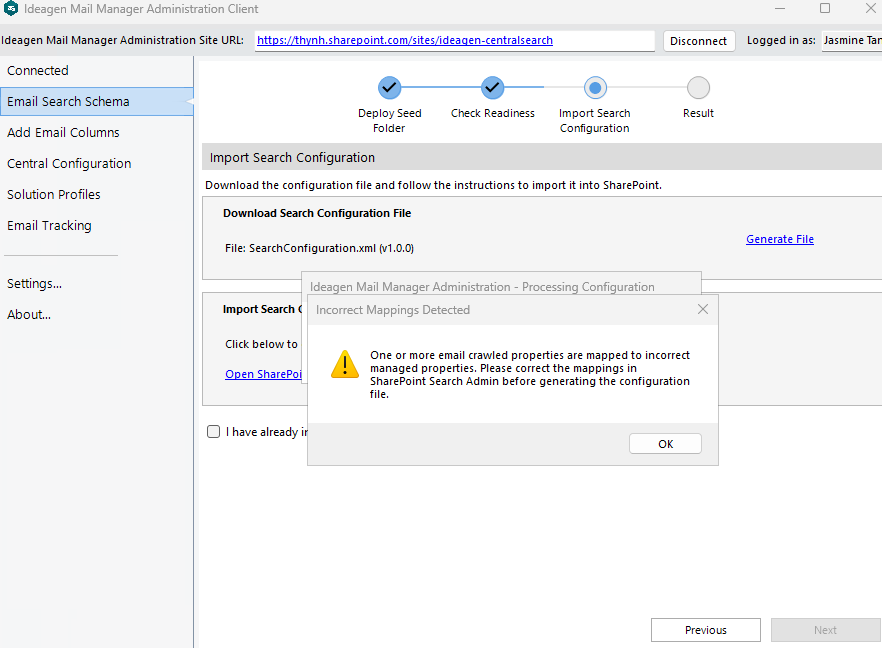Click the Open SharePoint link
This screenshot has width=882, height=648.
pos(263,374)
